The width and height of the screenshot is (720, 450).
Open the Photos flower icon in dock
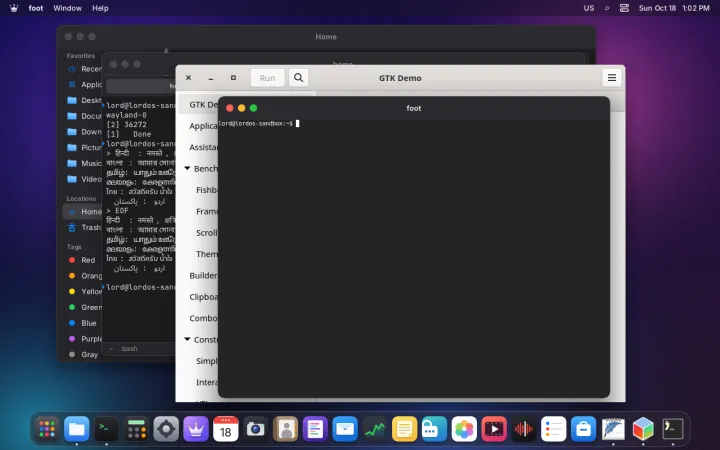pos(464,430)
